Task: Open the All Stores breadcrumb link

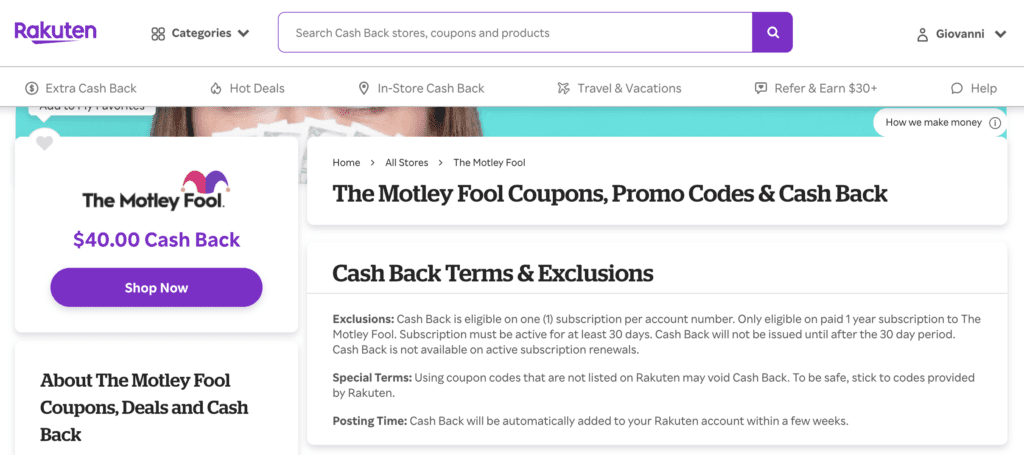Action: (406, 162)
